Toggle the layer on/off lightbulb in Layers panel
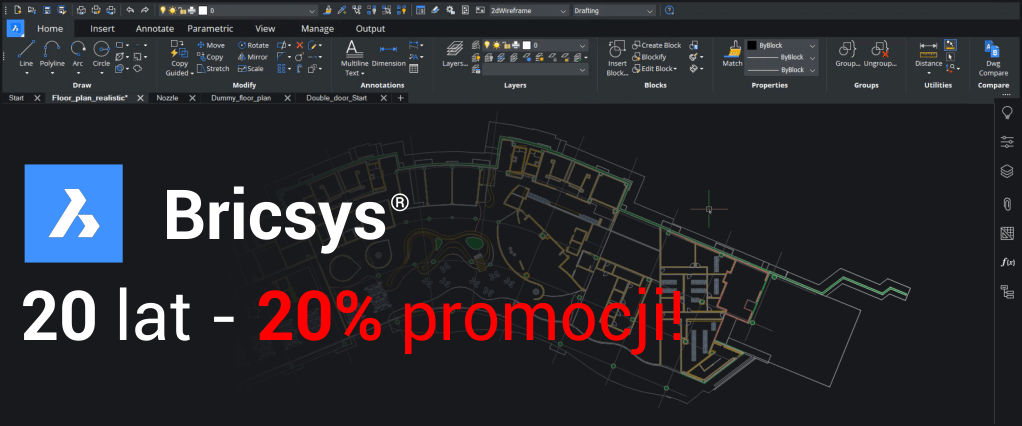 pos(487,45)
